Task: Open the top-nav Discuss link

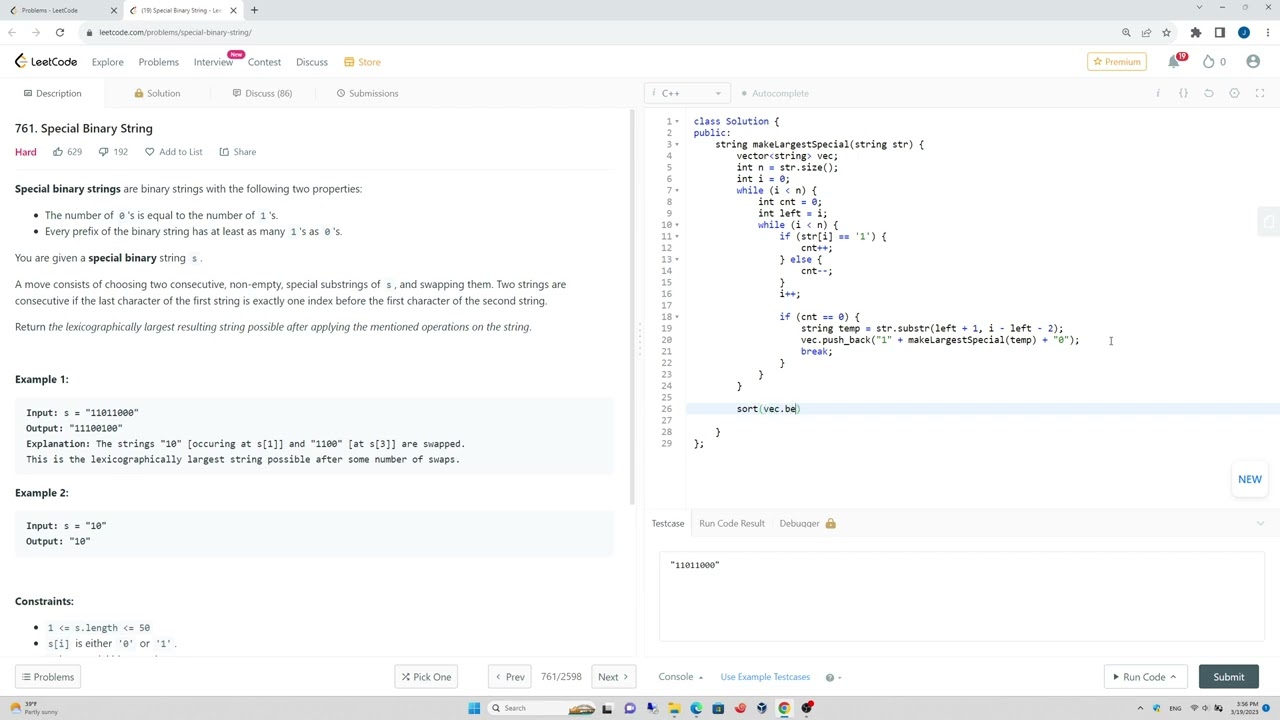Action: (x=312, y=62)
